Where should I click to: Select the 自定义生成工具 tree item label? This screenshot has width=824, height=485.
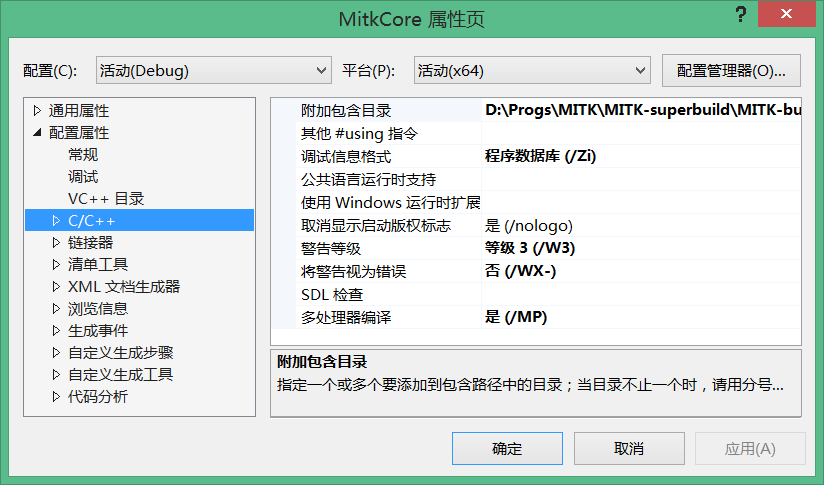[x=120, y=375]
